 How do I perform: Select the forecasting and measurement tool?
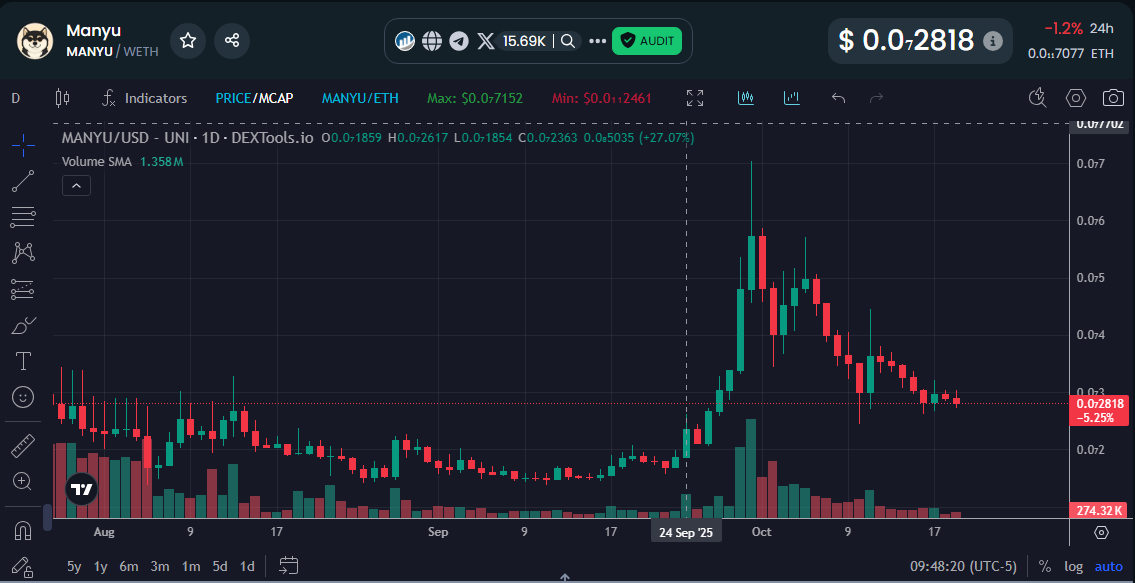coord(23,289)
